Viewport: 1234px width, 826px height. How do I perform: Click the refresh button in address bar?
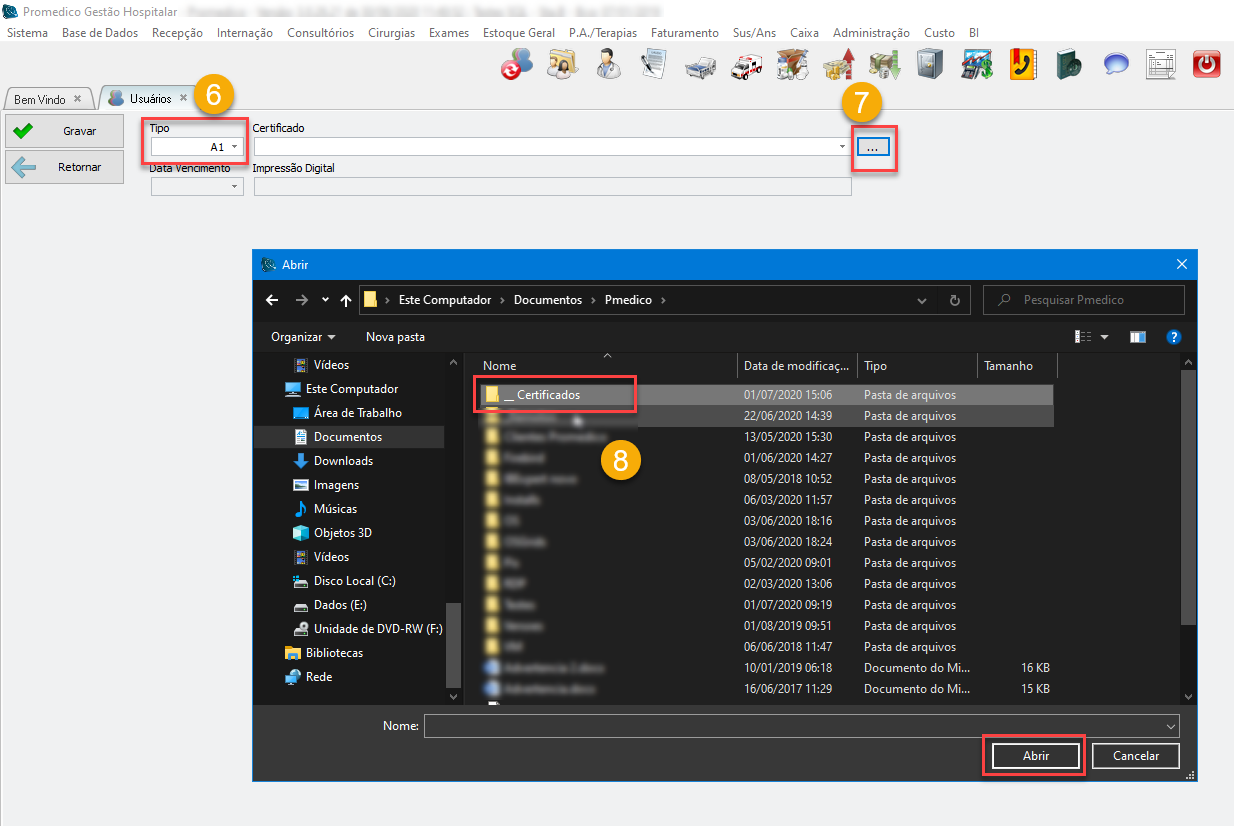954,300
